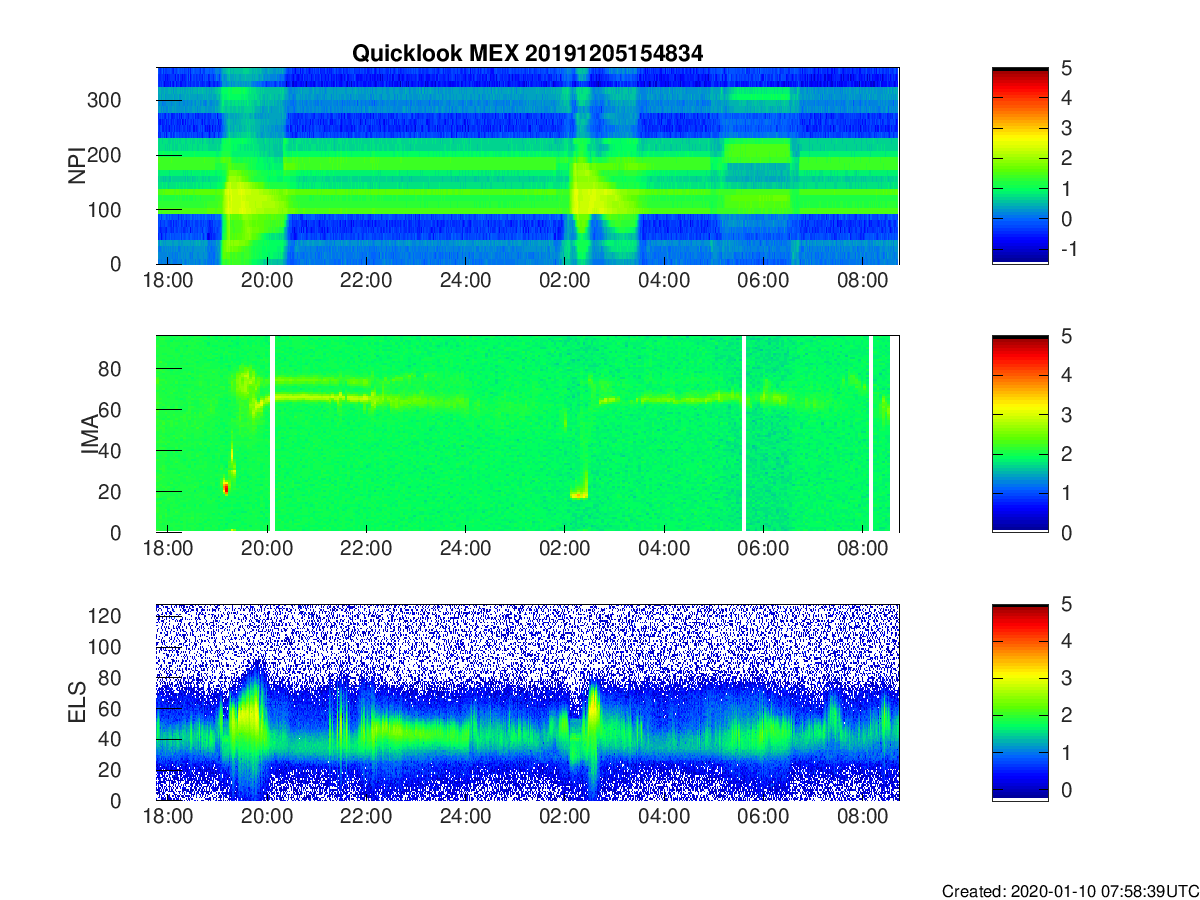Click '08:00' under the NPI panel
The height and width of the screenshot is (900, 1200).
[x=862, y=281]
